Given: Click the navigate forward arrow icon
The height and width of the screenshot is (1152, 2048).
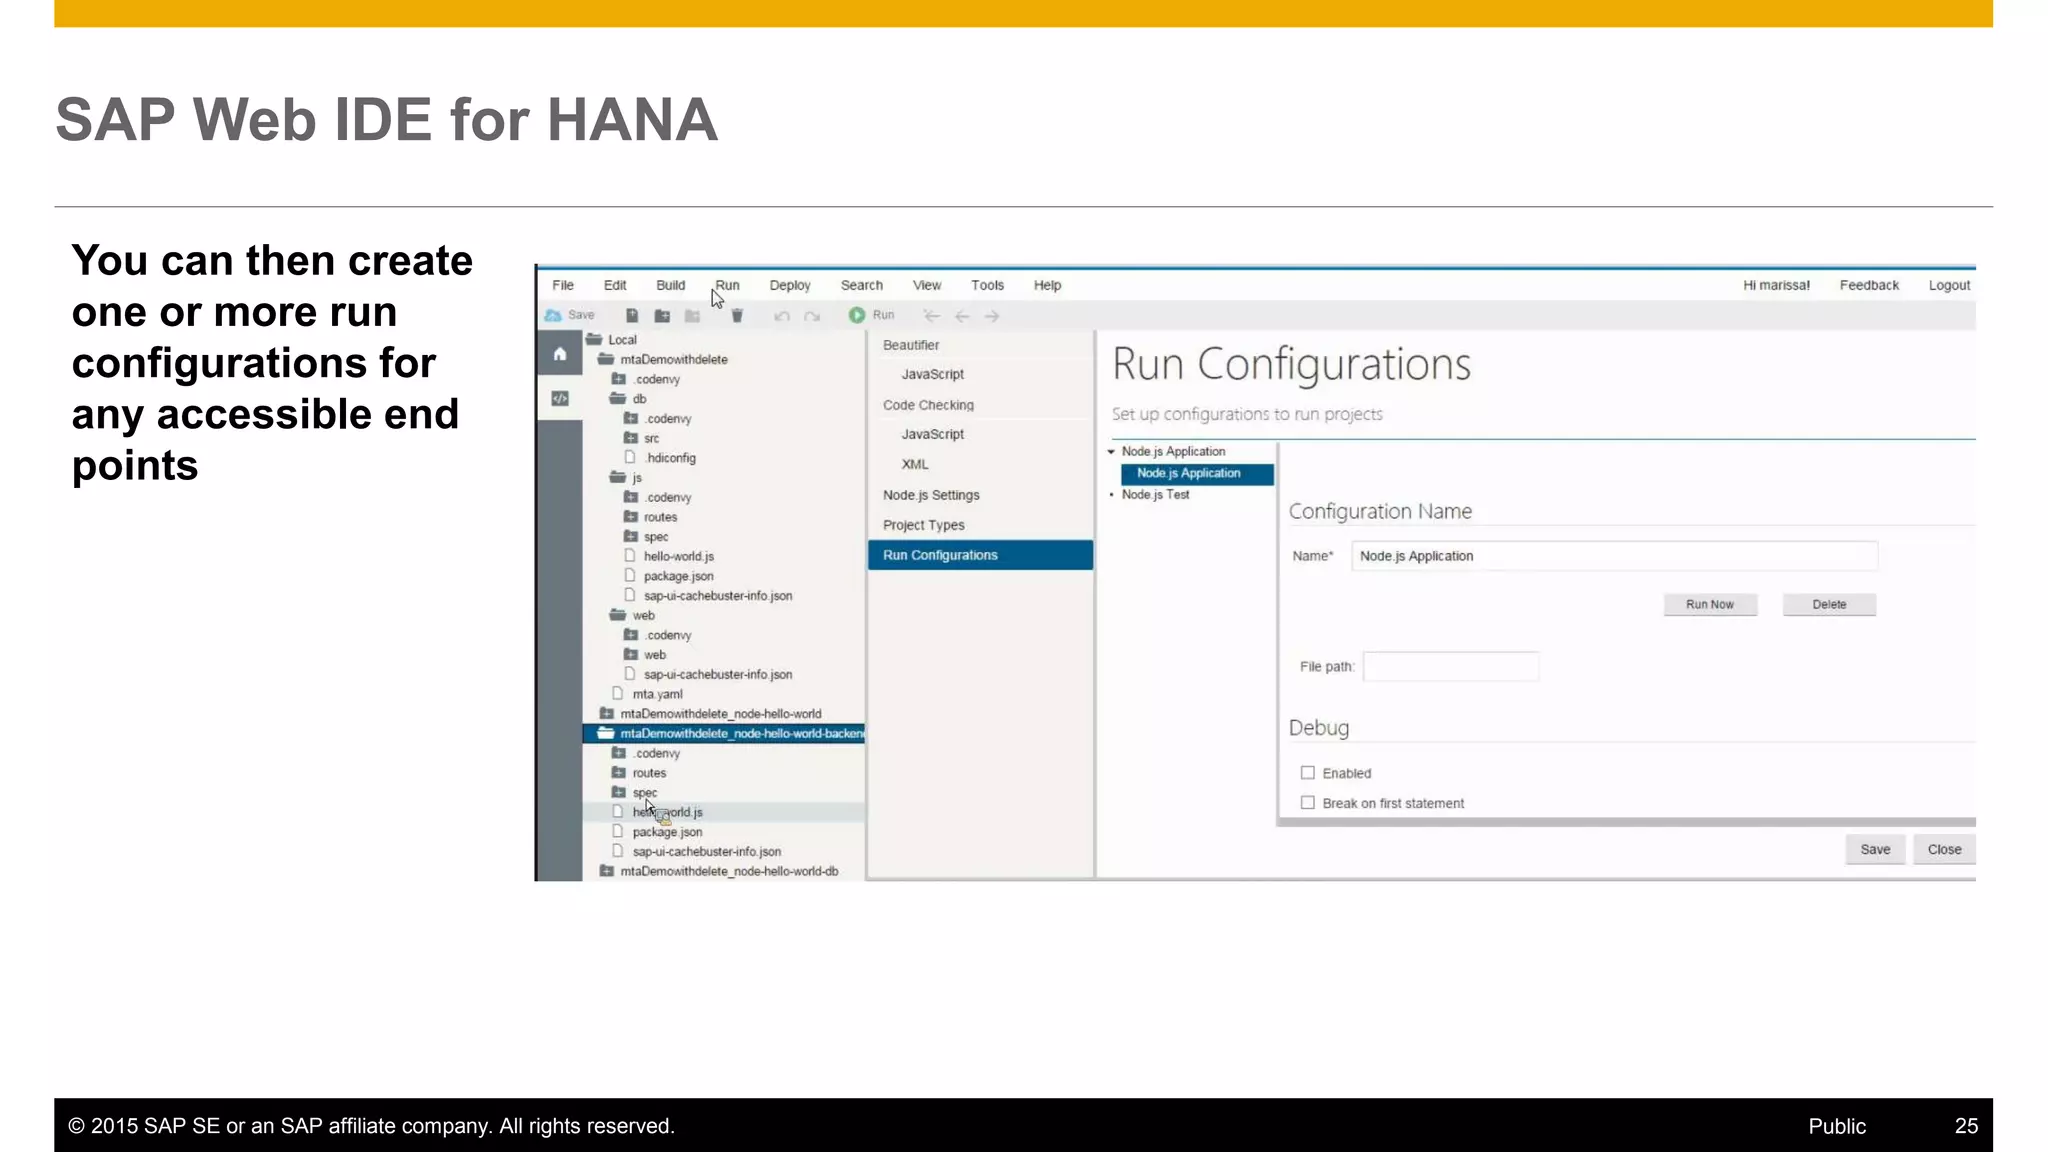Looking at the screenshot, I should [992, 316].
